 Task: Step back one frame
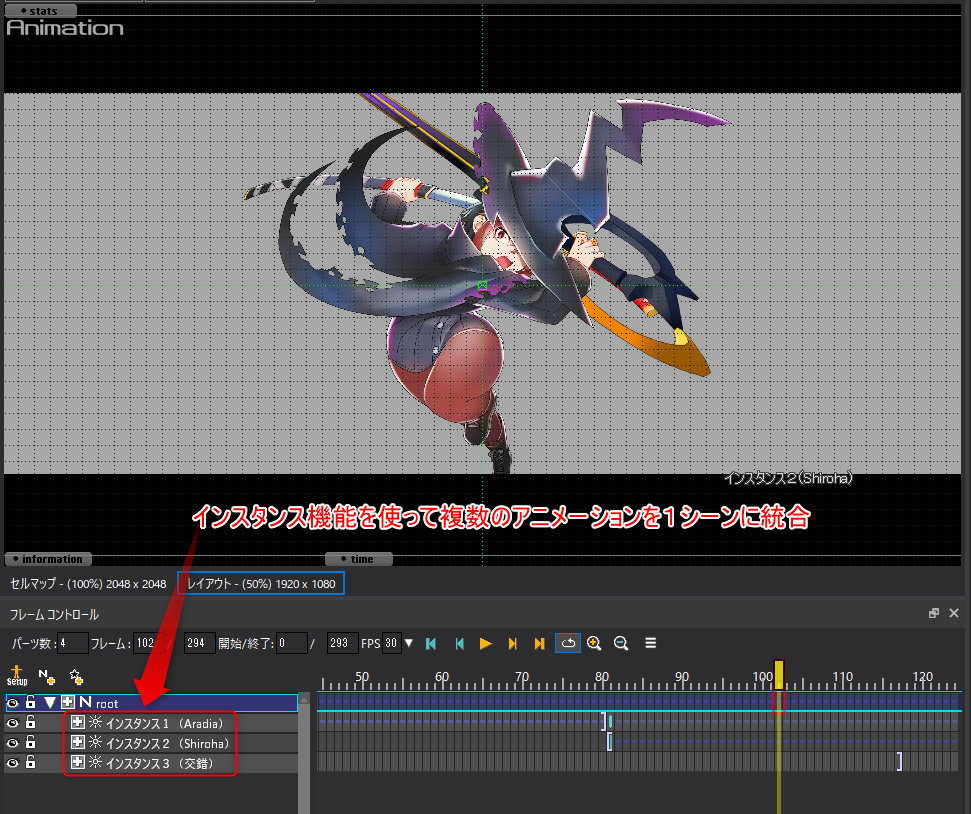[459, 643]
